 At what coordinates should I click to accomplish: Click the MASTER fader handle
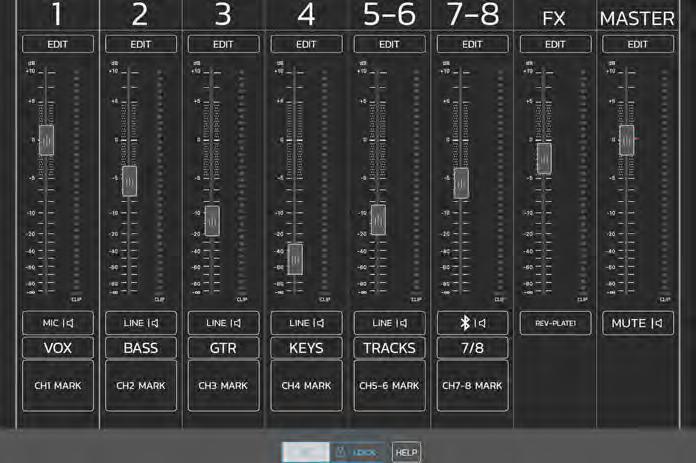click(627, 140)
